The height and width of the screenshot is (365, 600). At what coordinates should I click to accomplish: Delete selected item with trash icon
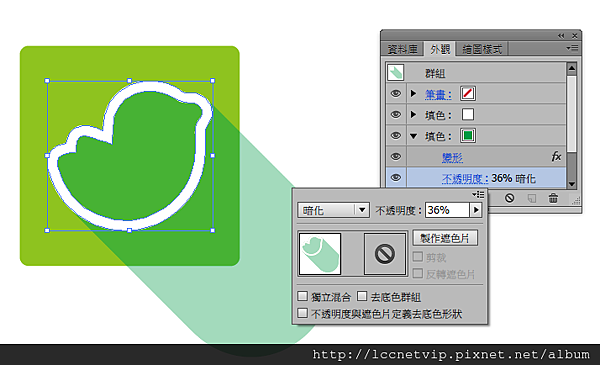[x=553, y=198]
